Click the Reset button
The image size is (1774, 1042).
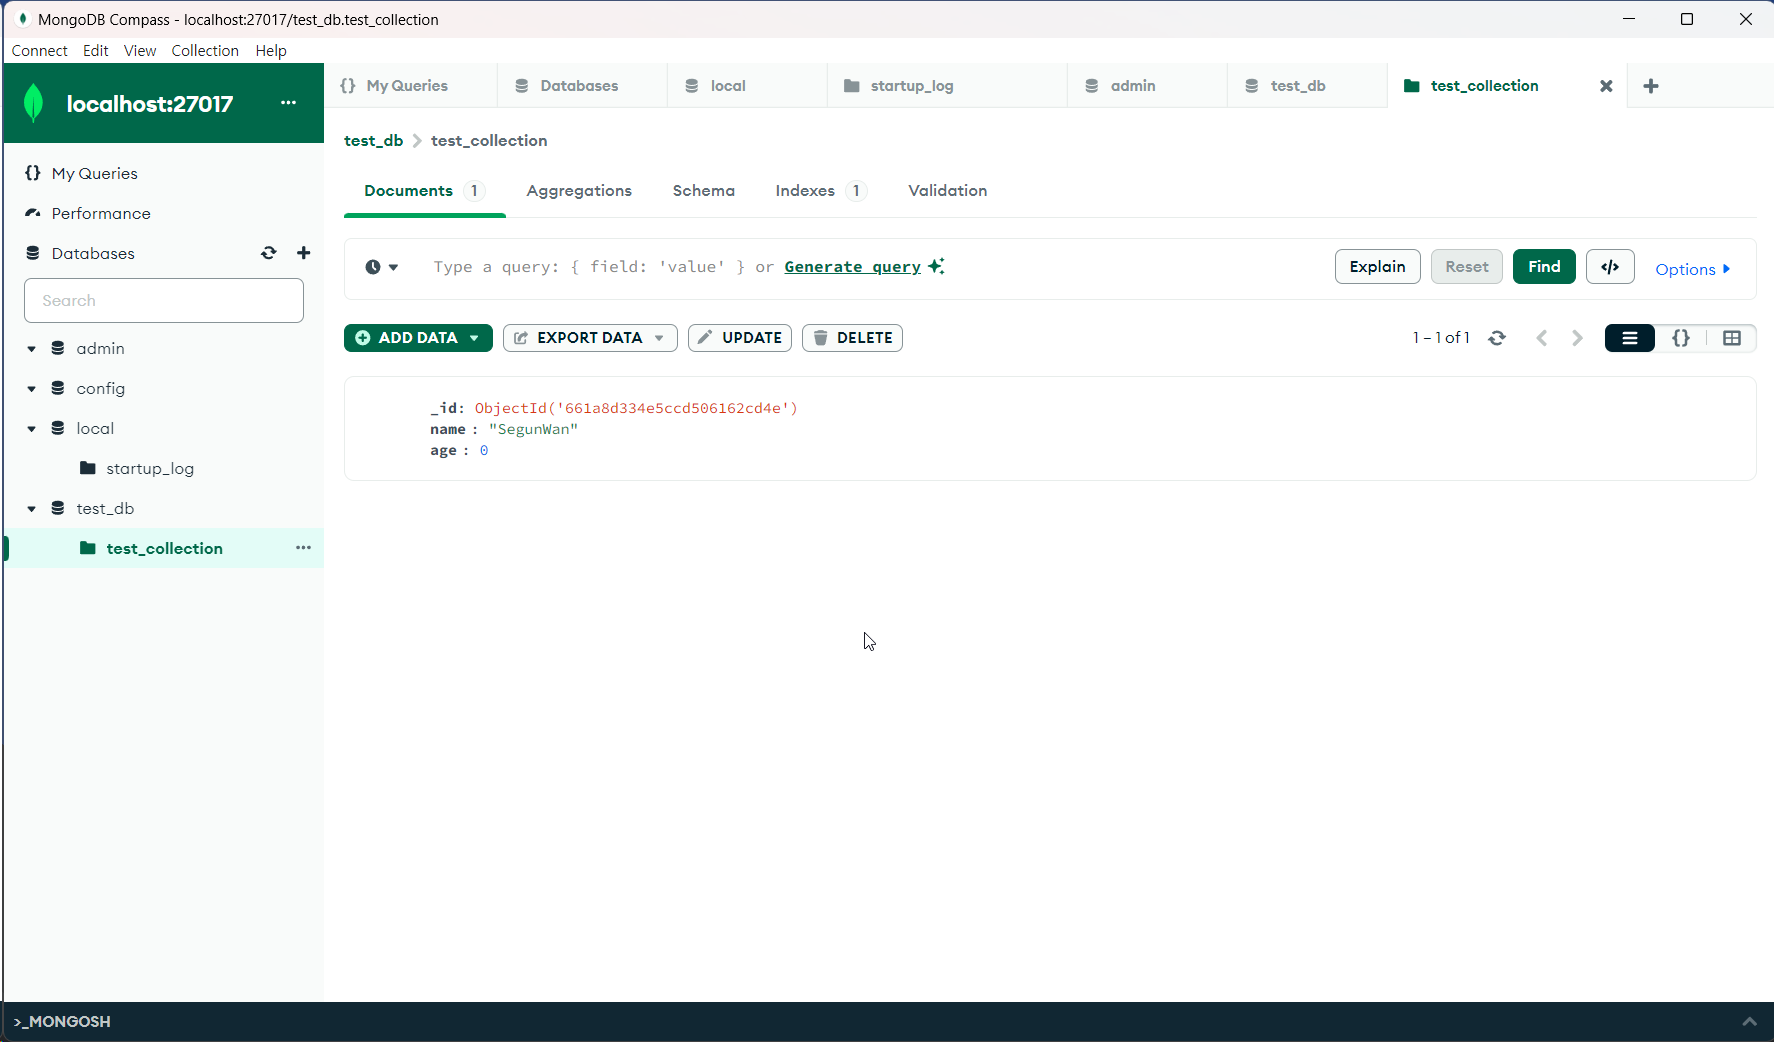click(1466, 267)
